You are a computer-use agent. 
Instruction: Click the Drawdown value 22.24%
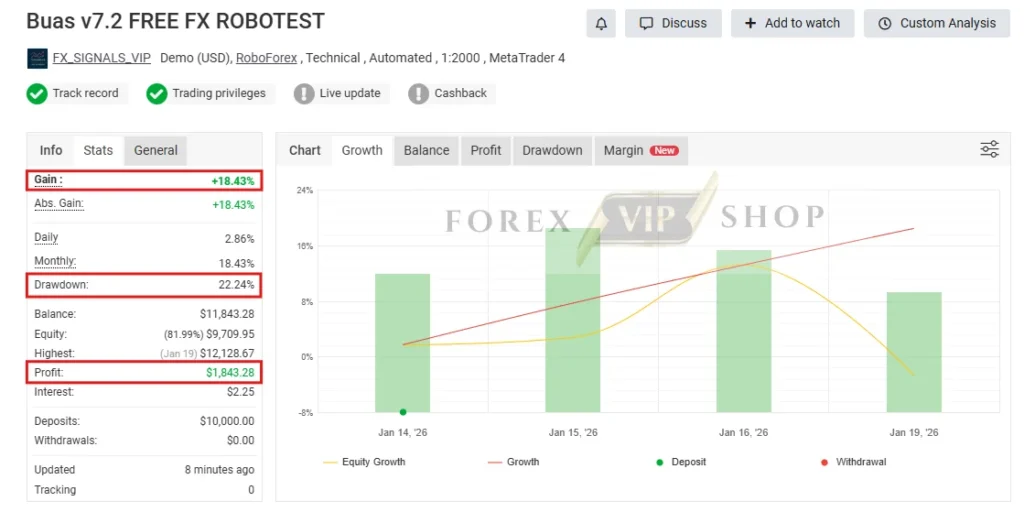tap(236, 285)
